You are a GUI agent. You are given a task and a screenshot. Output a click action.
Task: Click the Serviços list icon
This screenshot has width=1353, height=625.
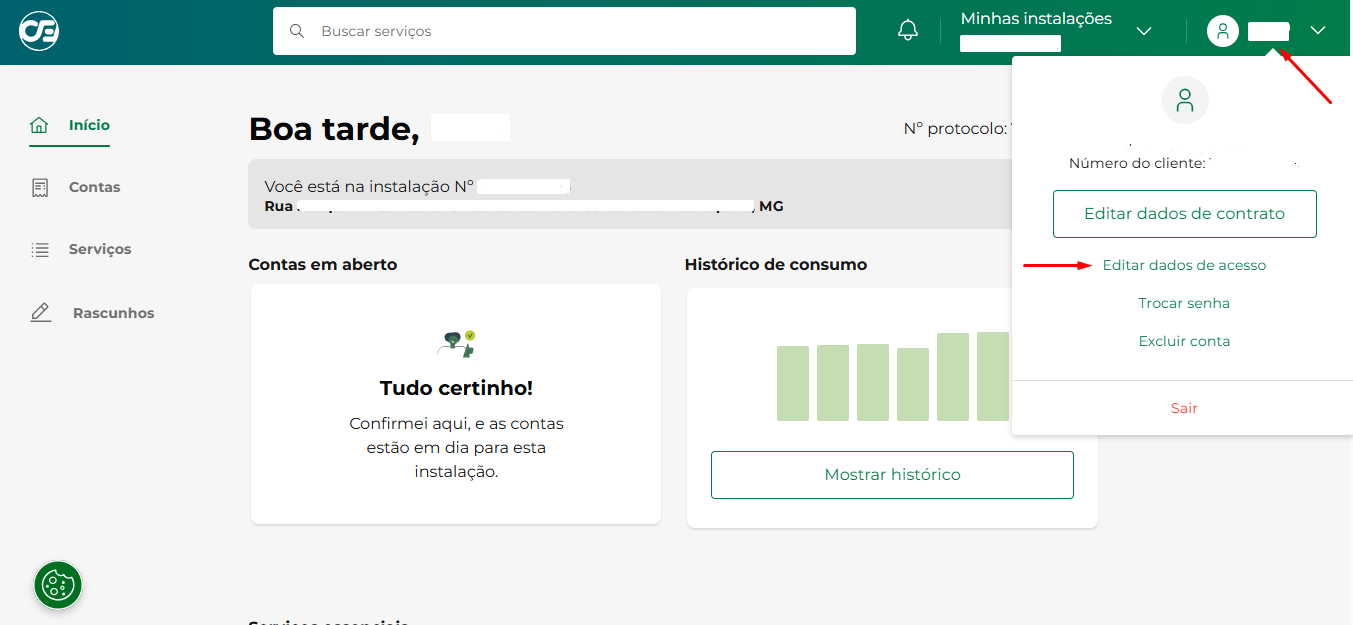click(40, 250)
